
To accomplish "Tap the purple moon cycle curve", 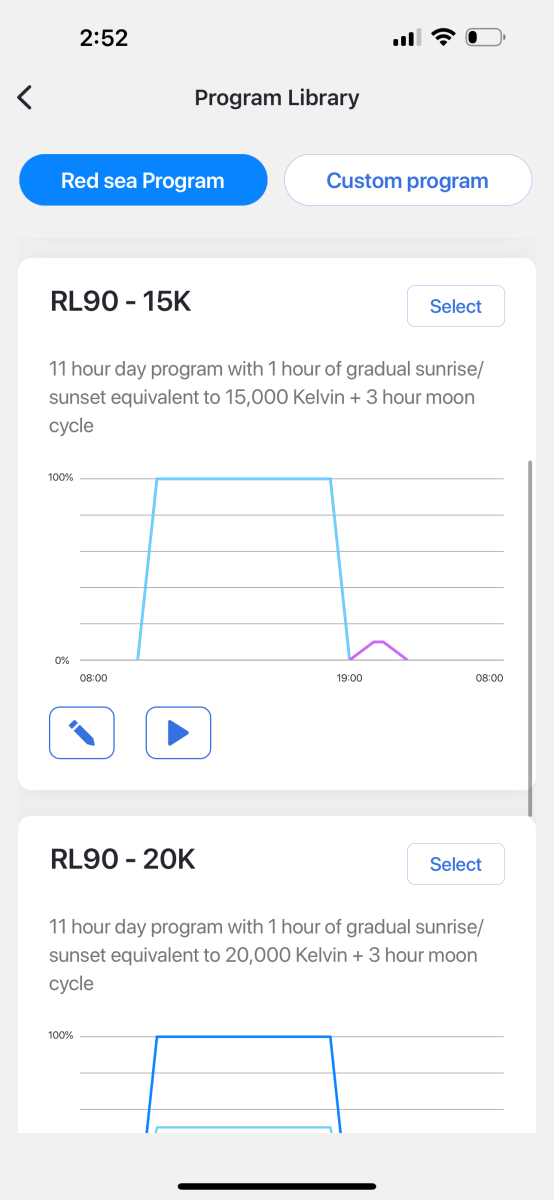I will tap(378, 649).
